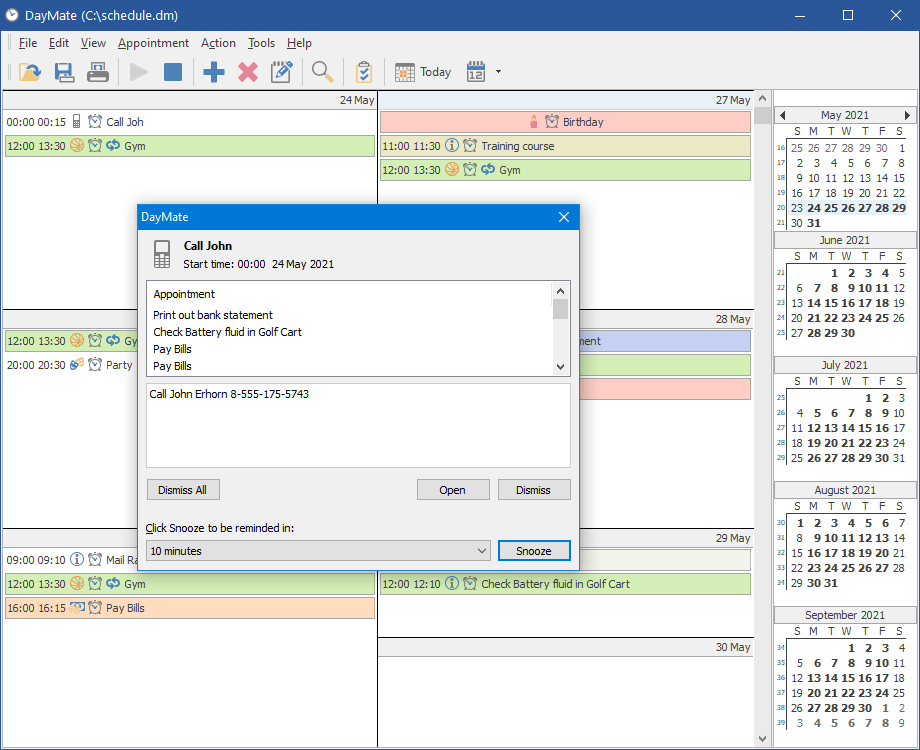920x750 pixels.
Task: Click the Save floppy disk icon
Action: 64,72
